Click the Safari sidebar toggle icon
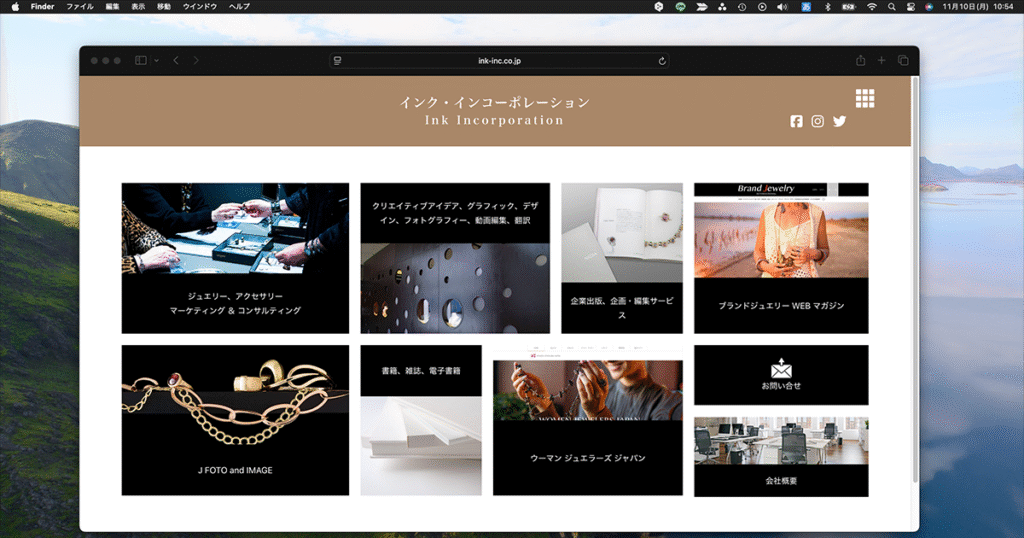 click(140, 60)
